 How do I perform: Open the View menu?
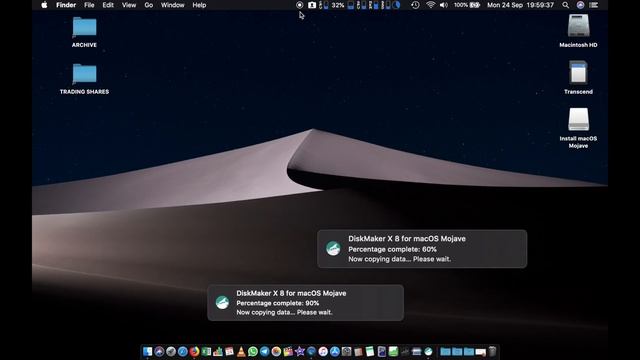coord(129,5)
